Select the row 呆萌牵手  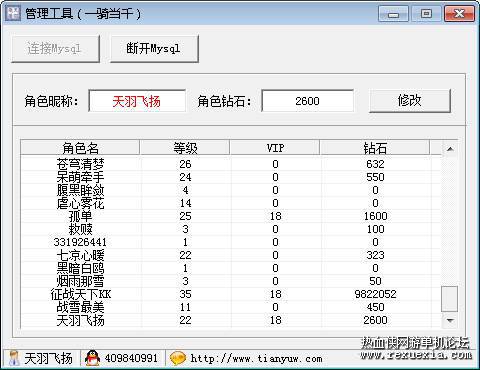(x=231, y=177)
